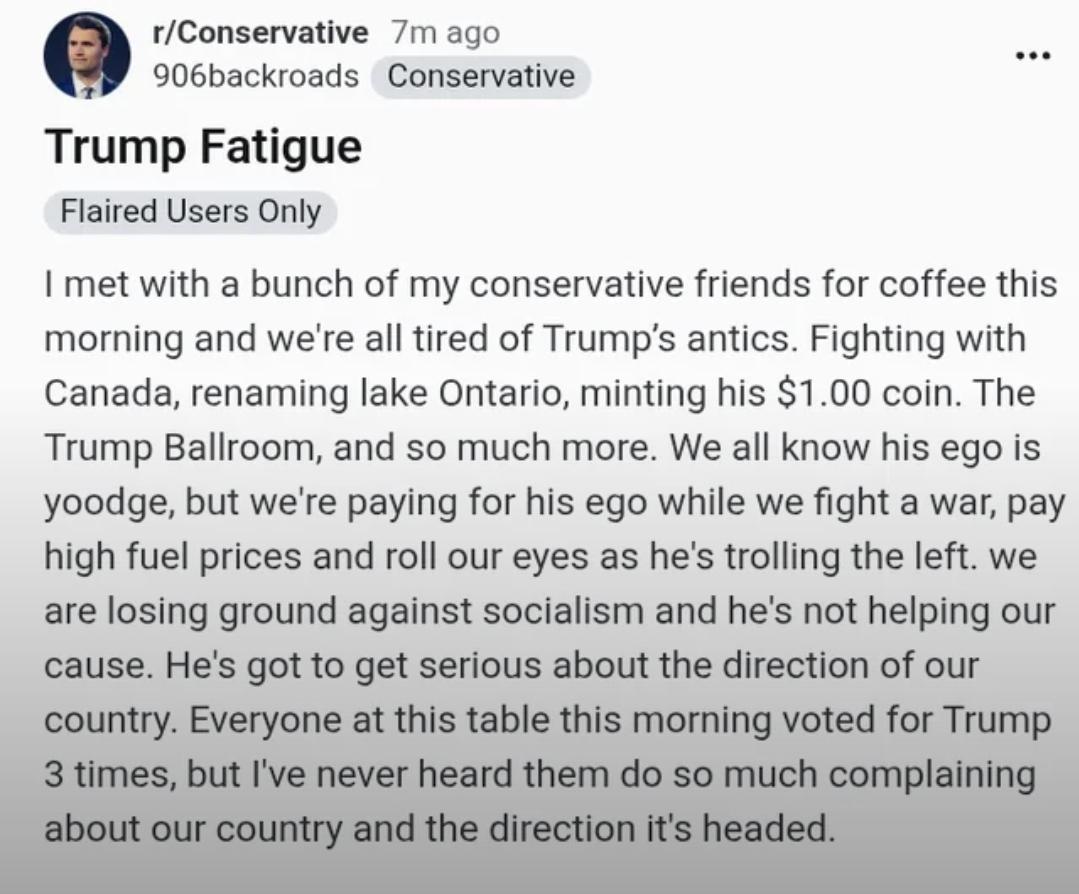Filter by Flaired Users Only tag
1079x894 pixels.
[191, 211]
